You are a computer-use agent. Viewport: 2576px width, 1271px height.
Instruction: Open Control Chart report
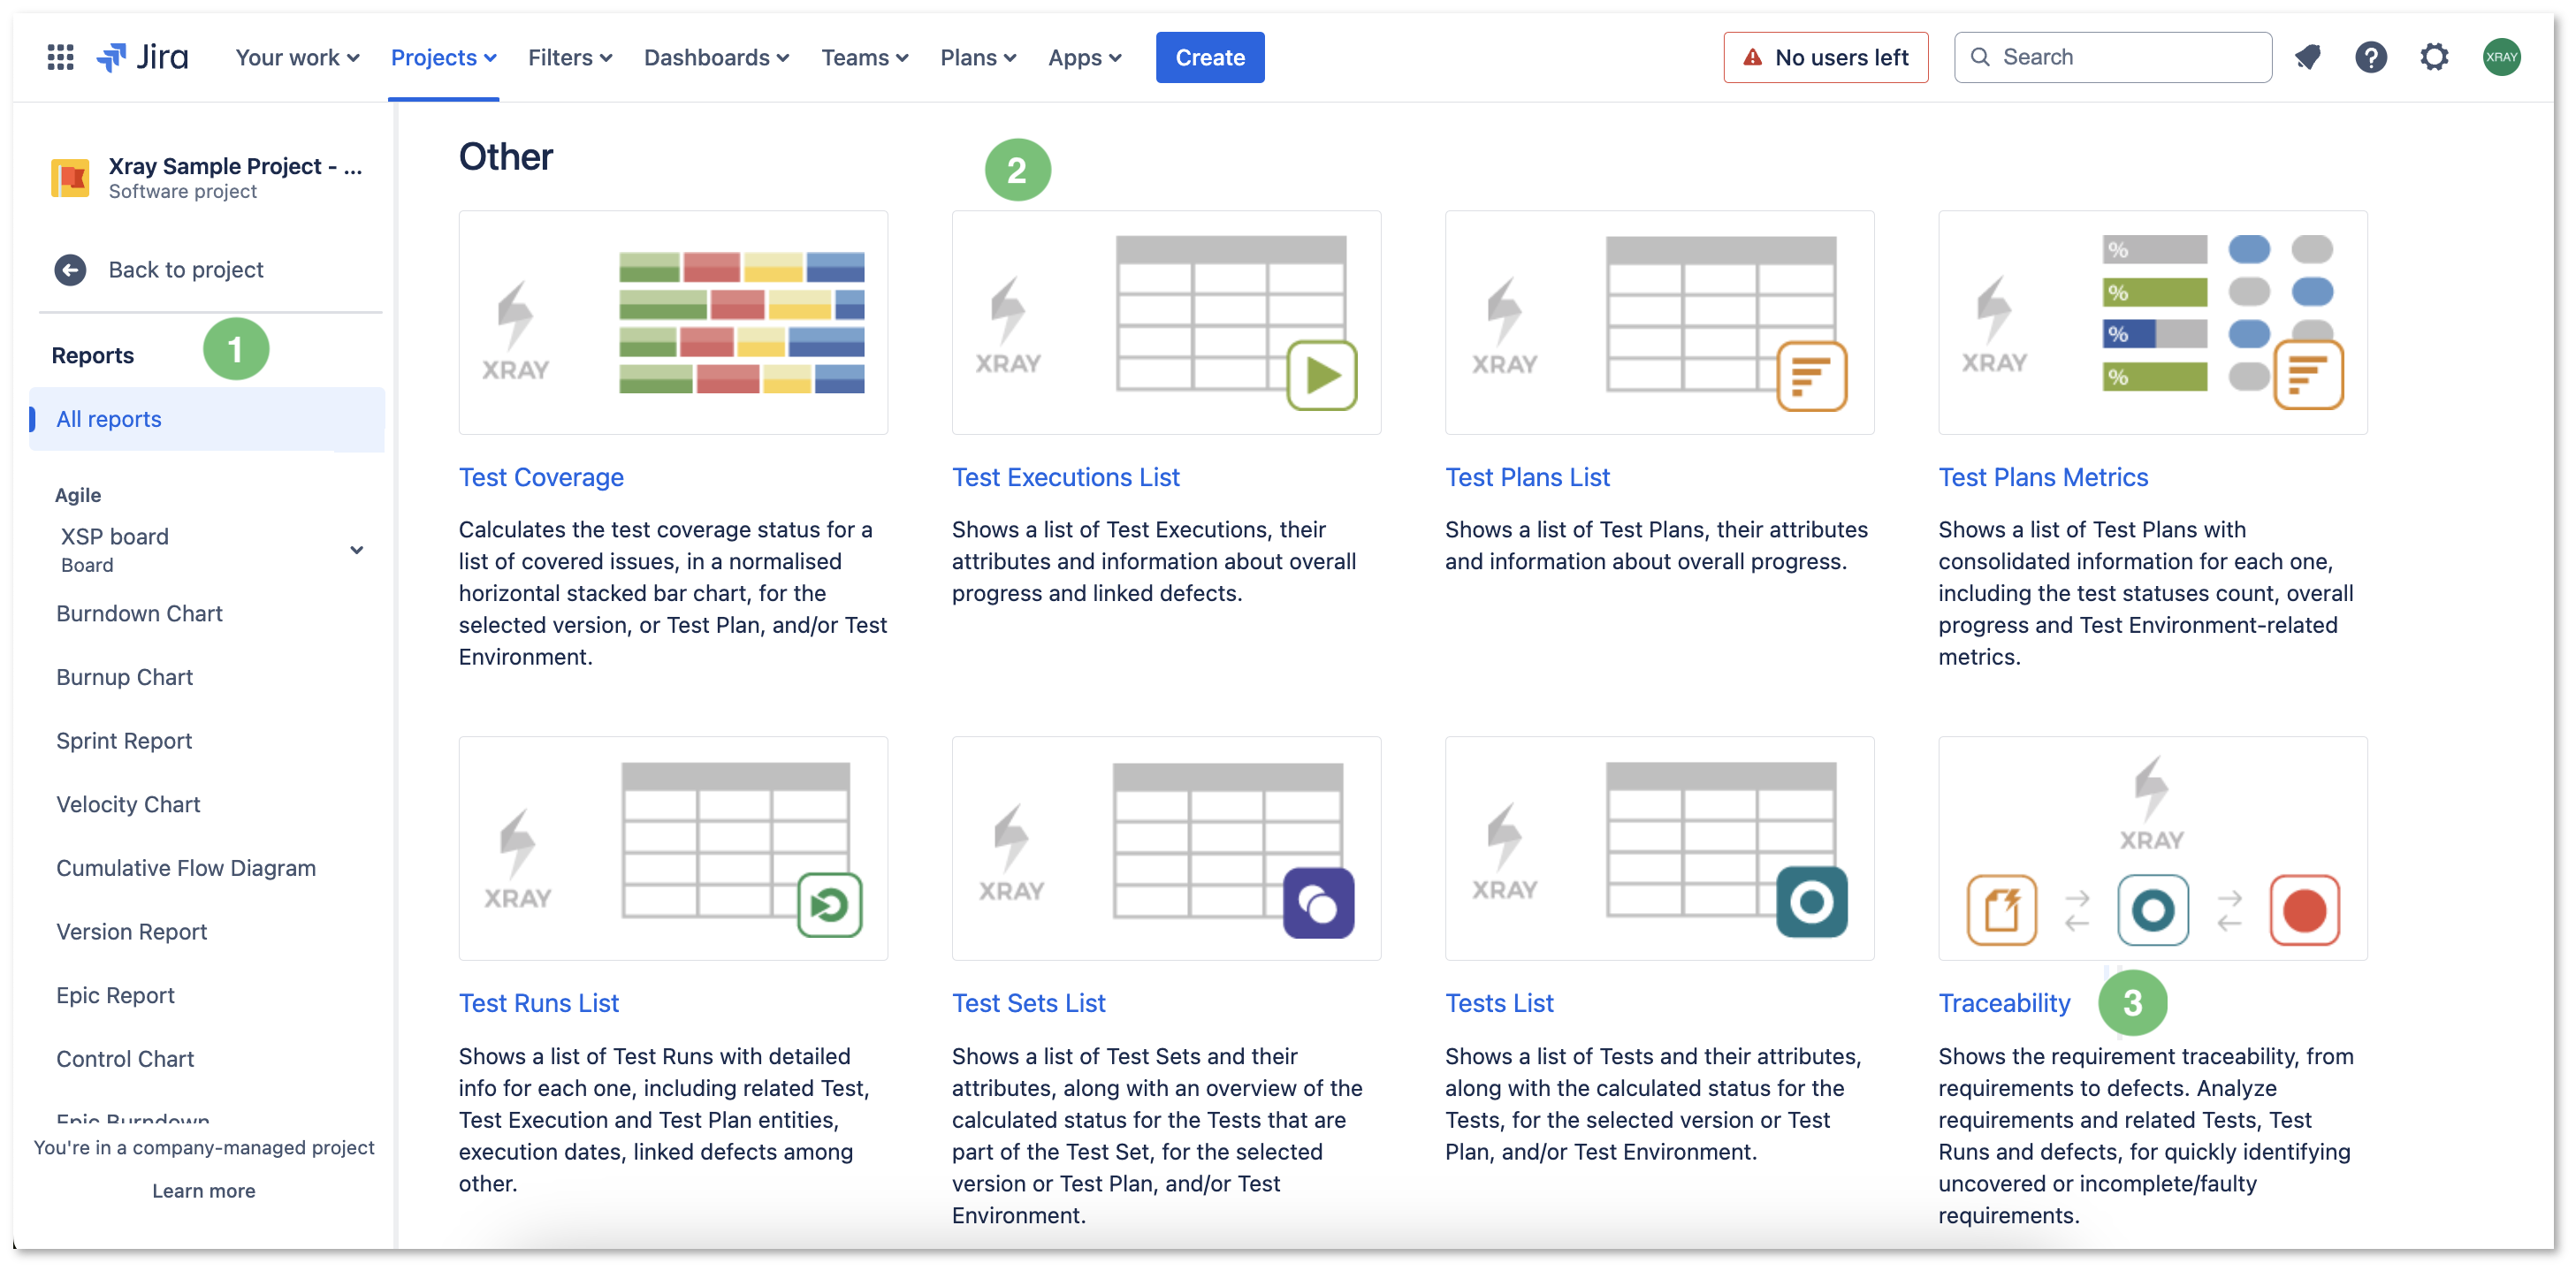pyautogui.click(x=125, y=1059)
